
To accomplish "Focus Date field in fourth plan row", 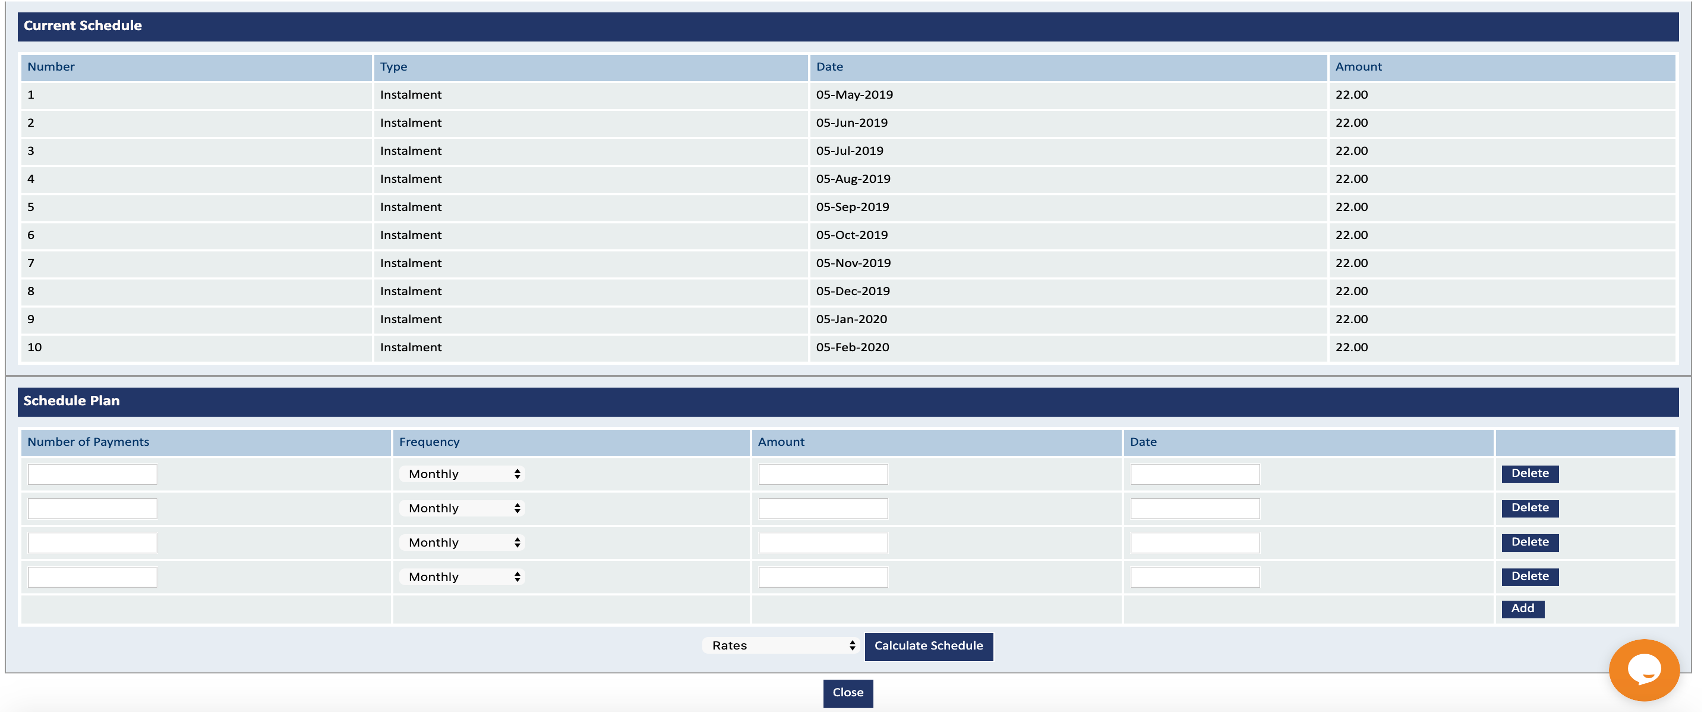I will pyautogui.click(x=1195, y=577).
